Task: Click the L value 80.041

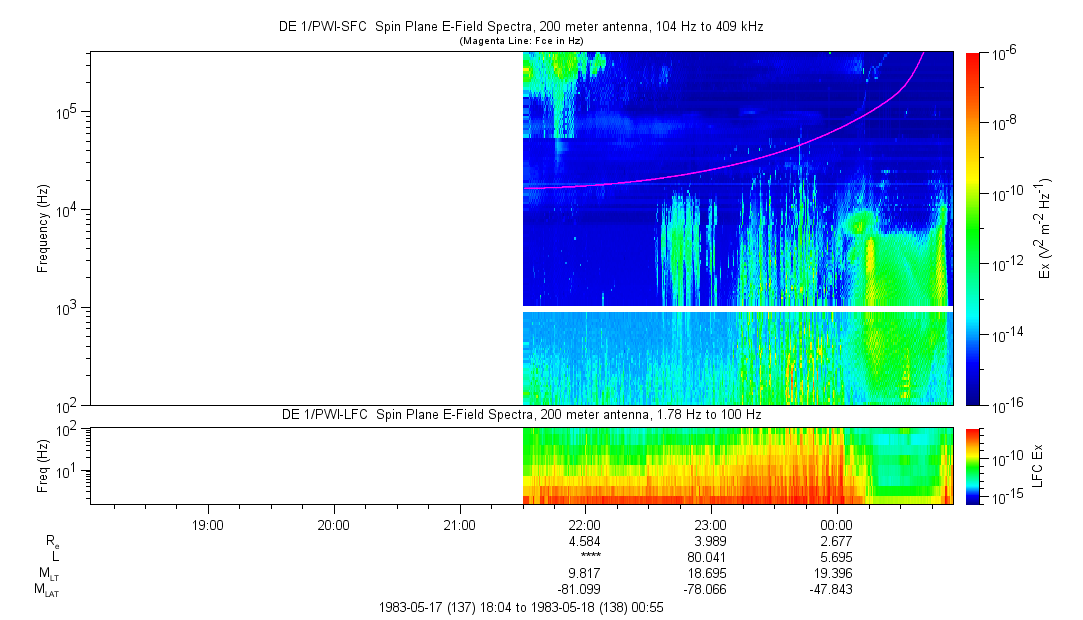Action: tap(705, 557)
